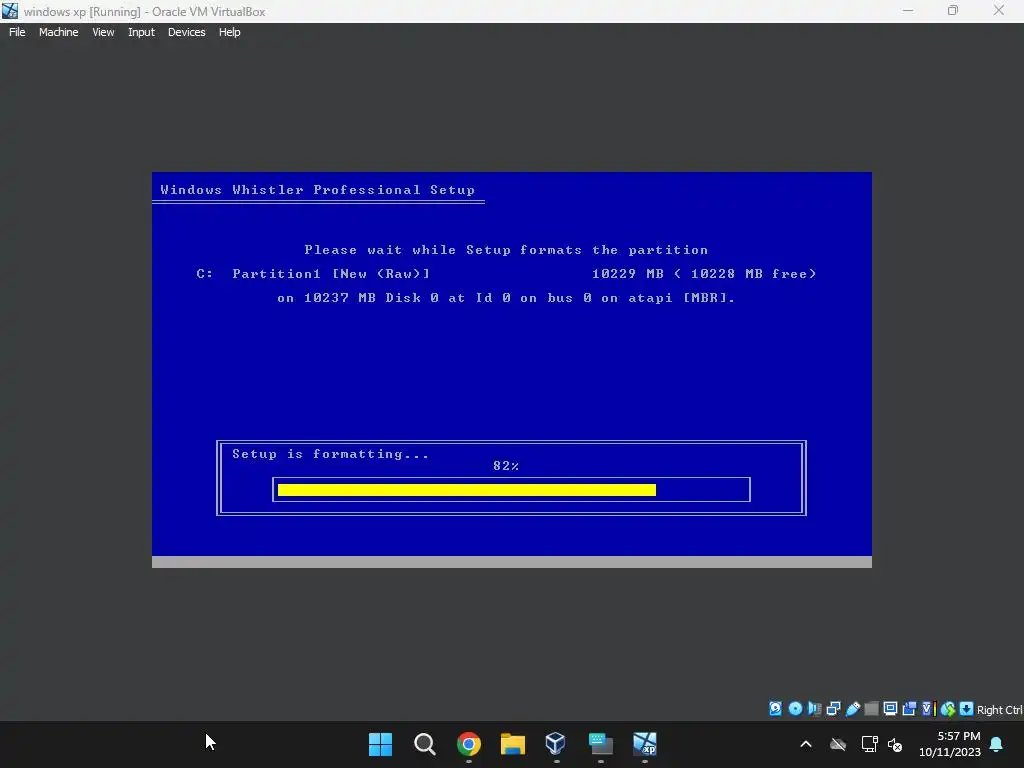
Task: Click the single-monitor display indicator icon
Action: pos(890,709)
